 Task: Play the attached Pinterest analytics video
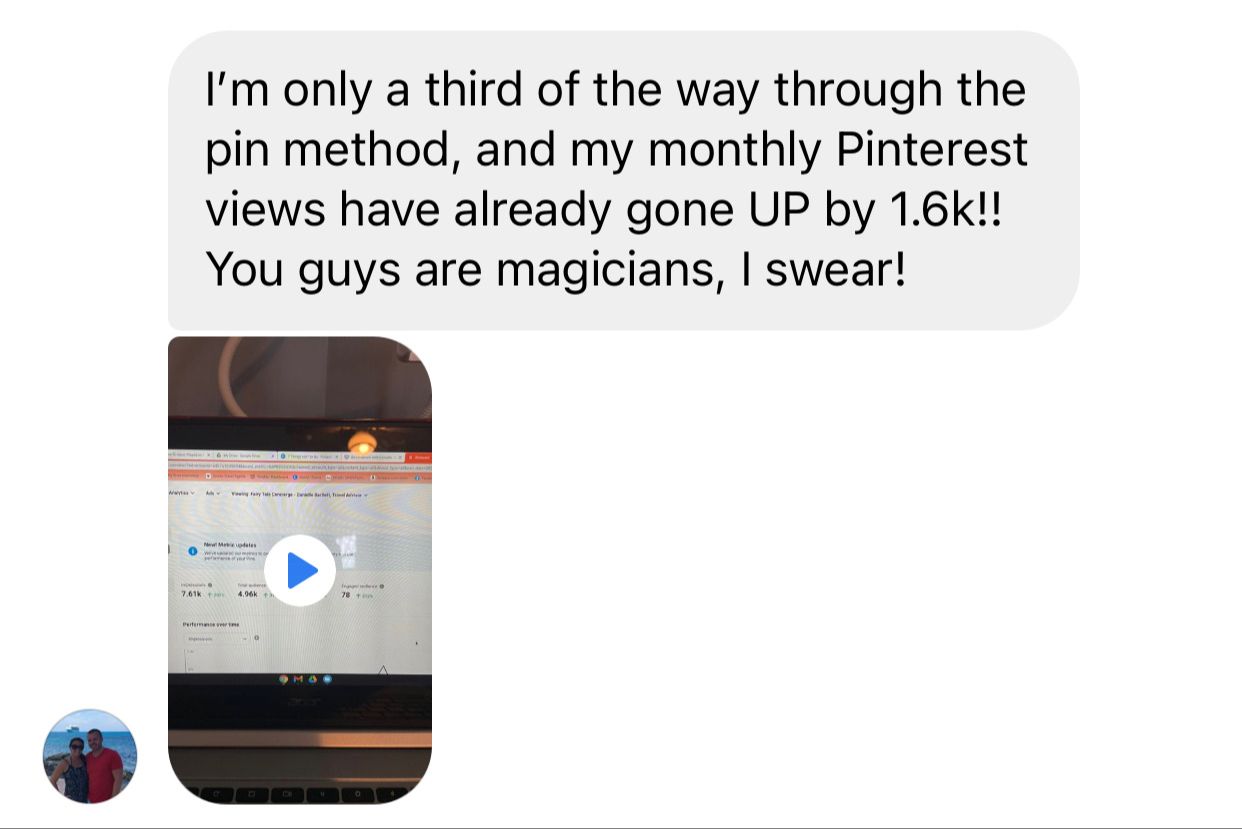coord(300,570)
